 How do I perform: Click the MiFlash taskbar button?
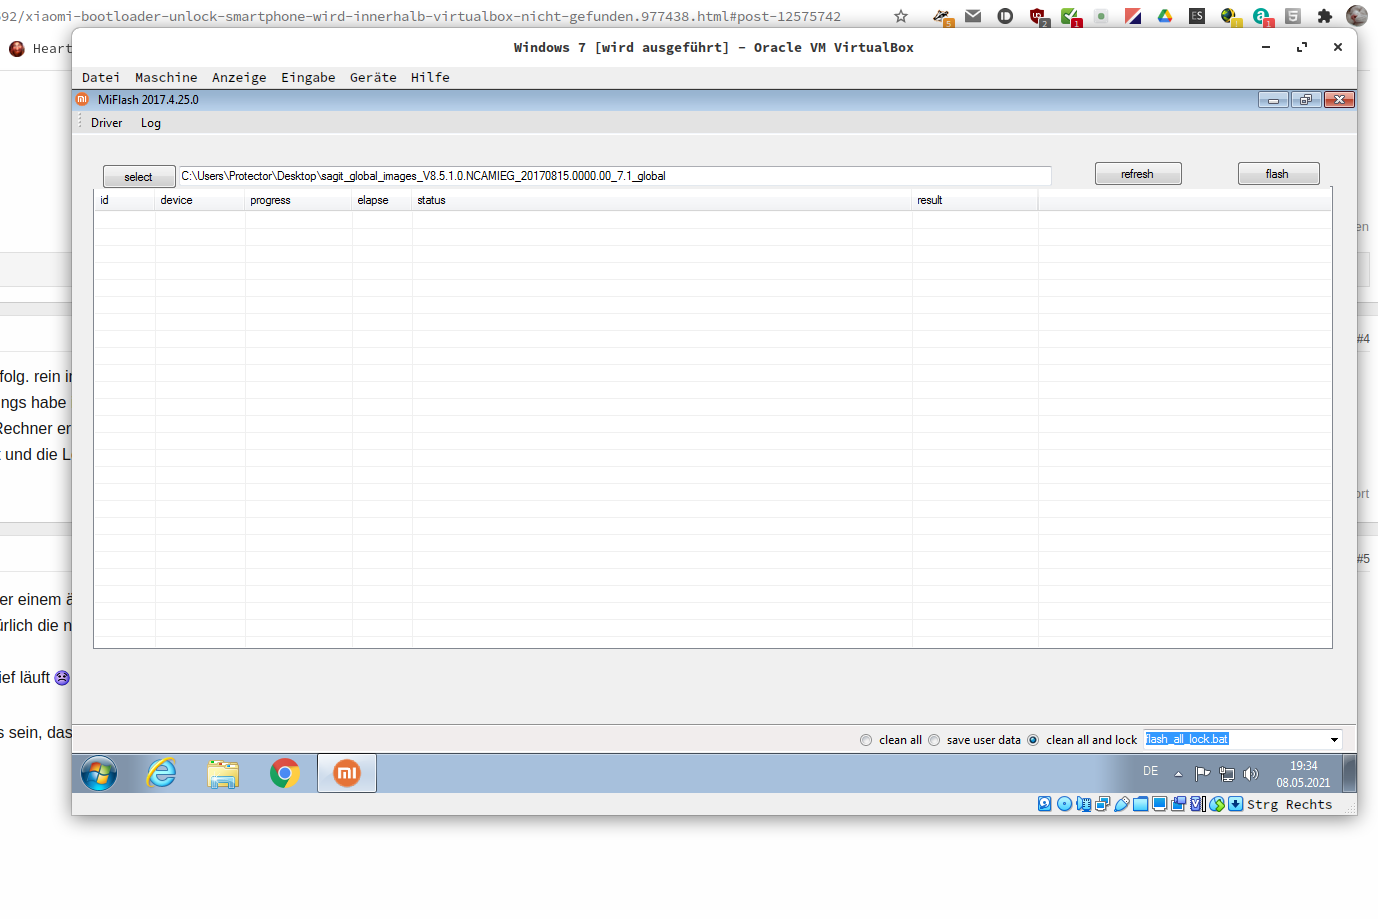click(347, 773)
